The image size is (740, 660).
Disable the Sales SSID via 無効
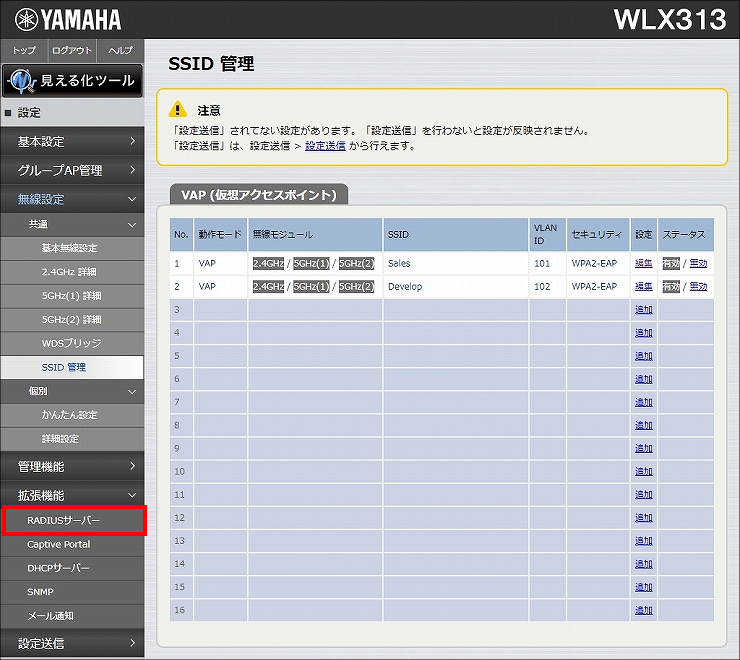(x=698, y=263)
